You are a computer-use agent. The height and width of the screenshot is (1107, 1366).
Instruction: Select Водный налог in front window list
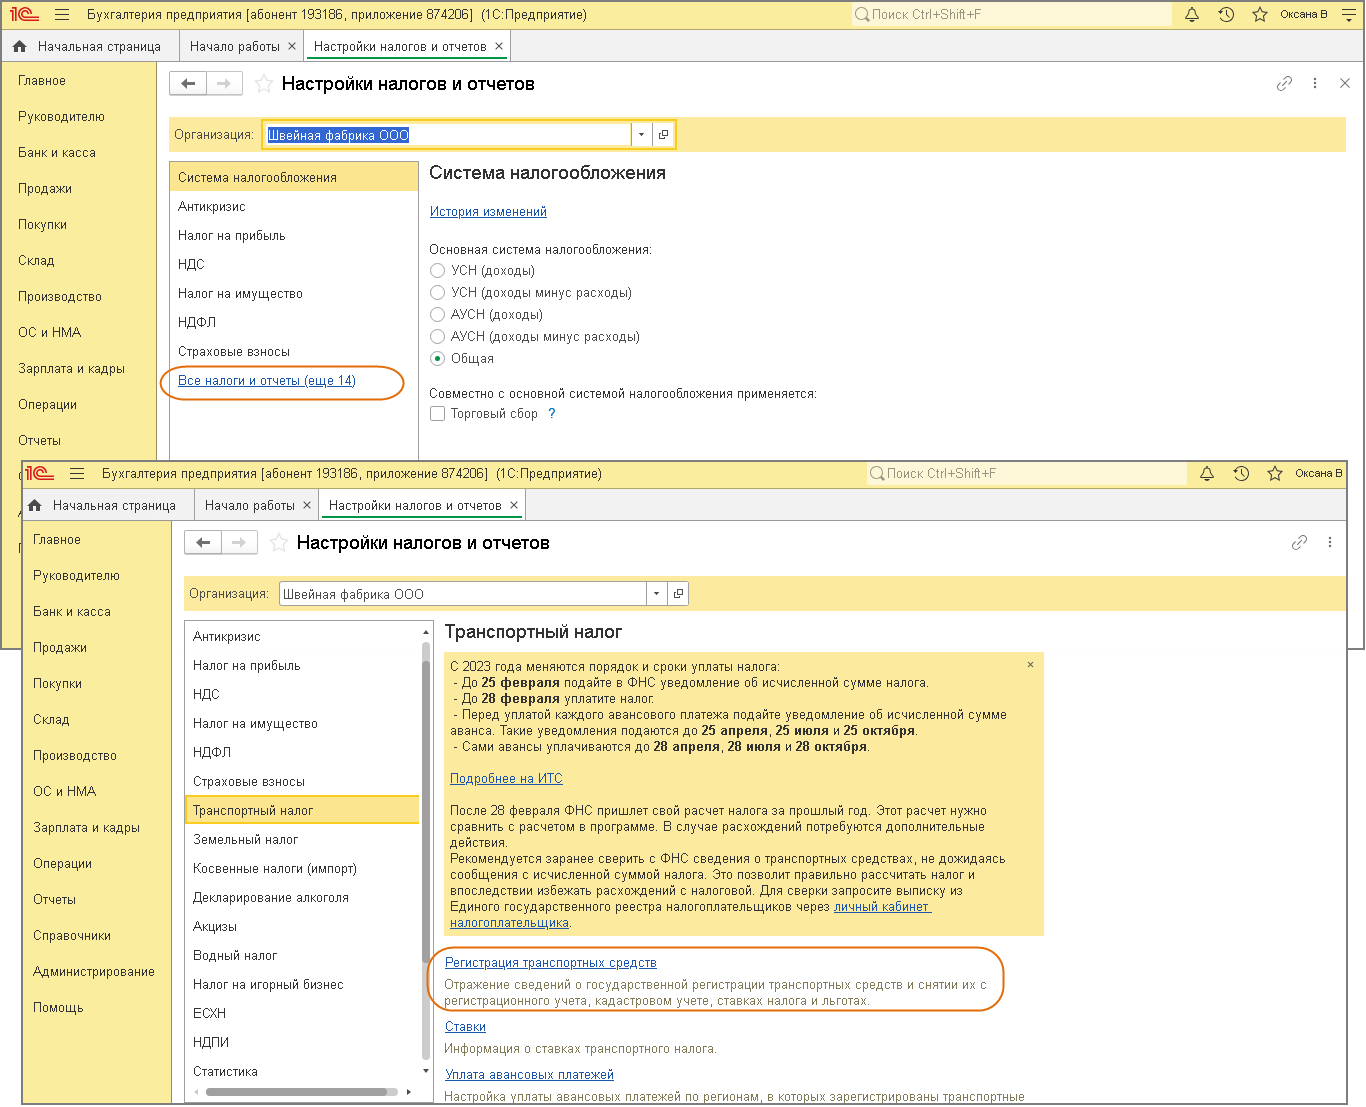coord(302,956)
